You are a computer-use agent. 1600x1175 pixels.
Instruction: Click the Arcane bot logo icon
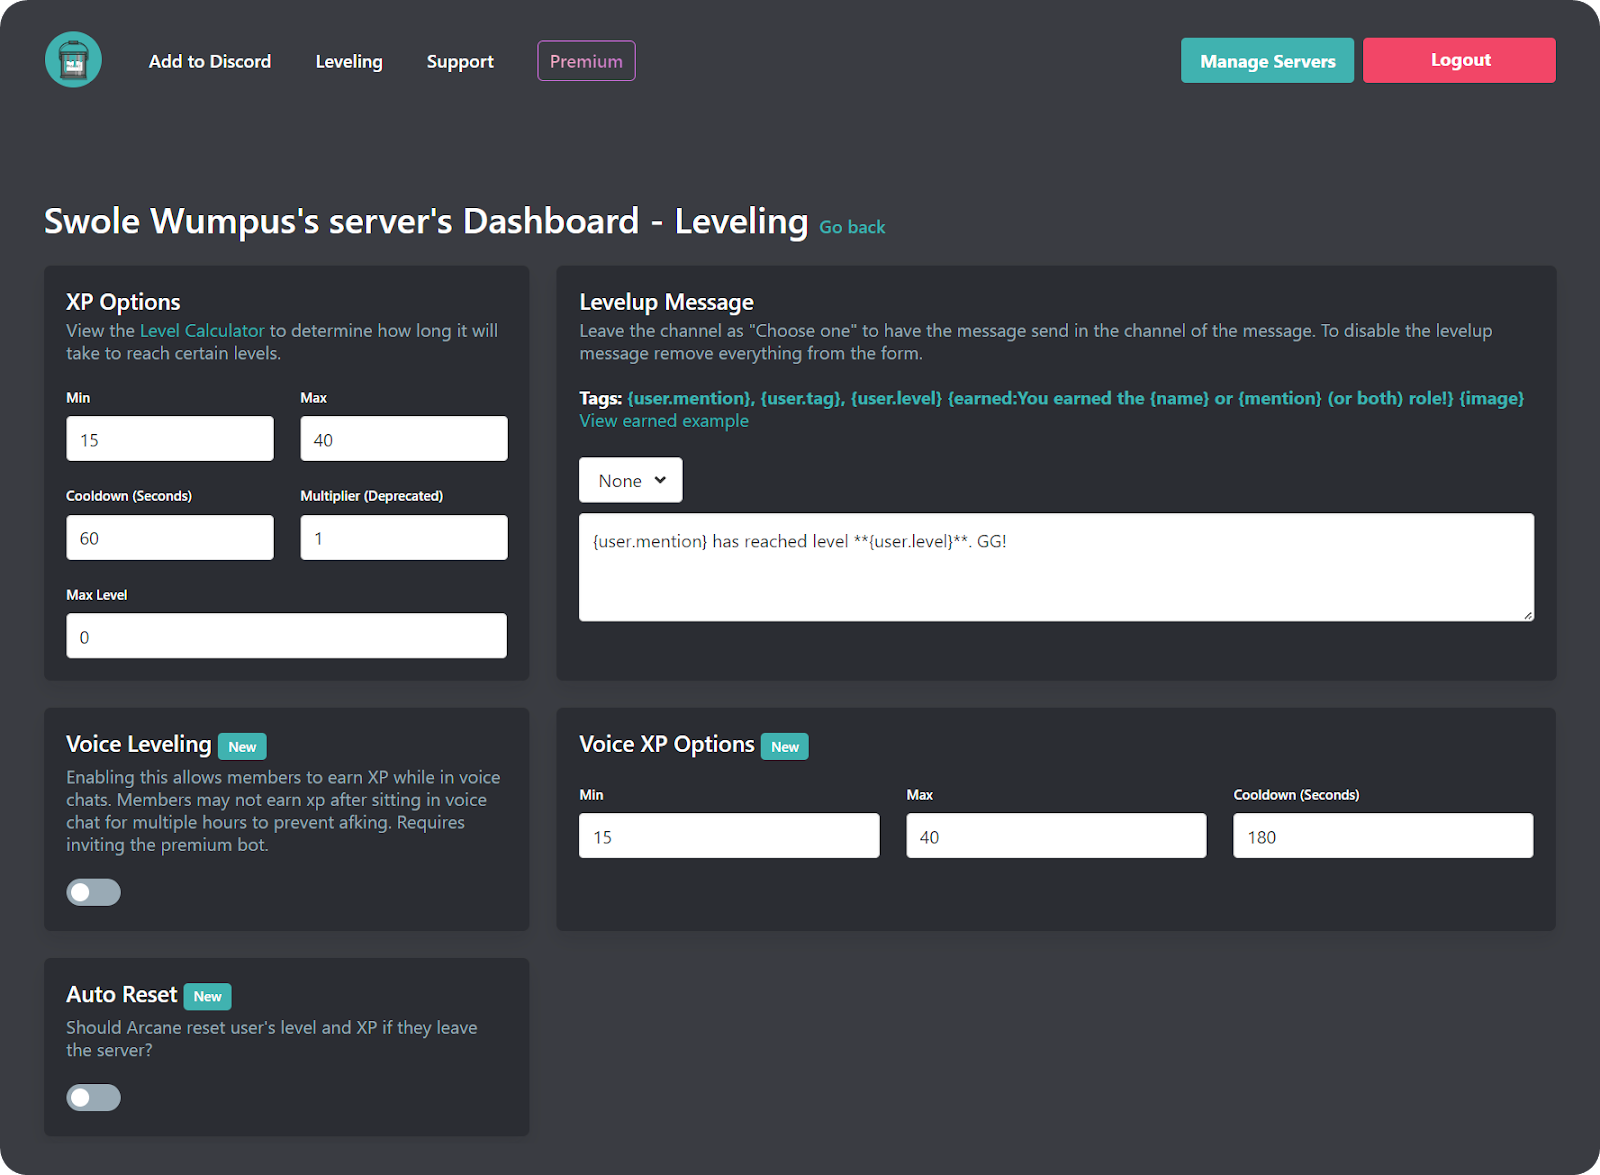click(x=73, y=59)
